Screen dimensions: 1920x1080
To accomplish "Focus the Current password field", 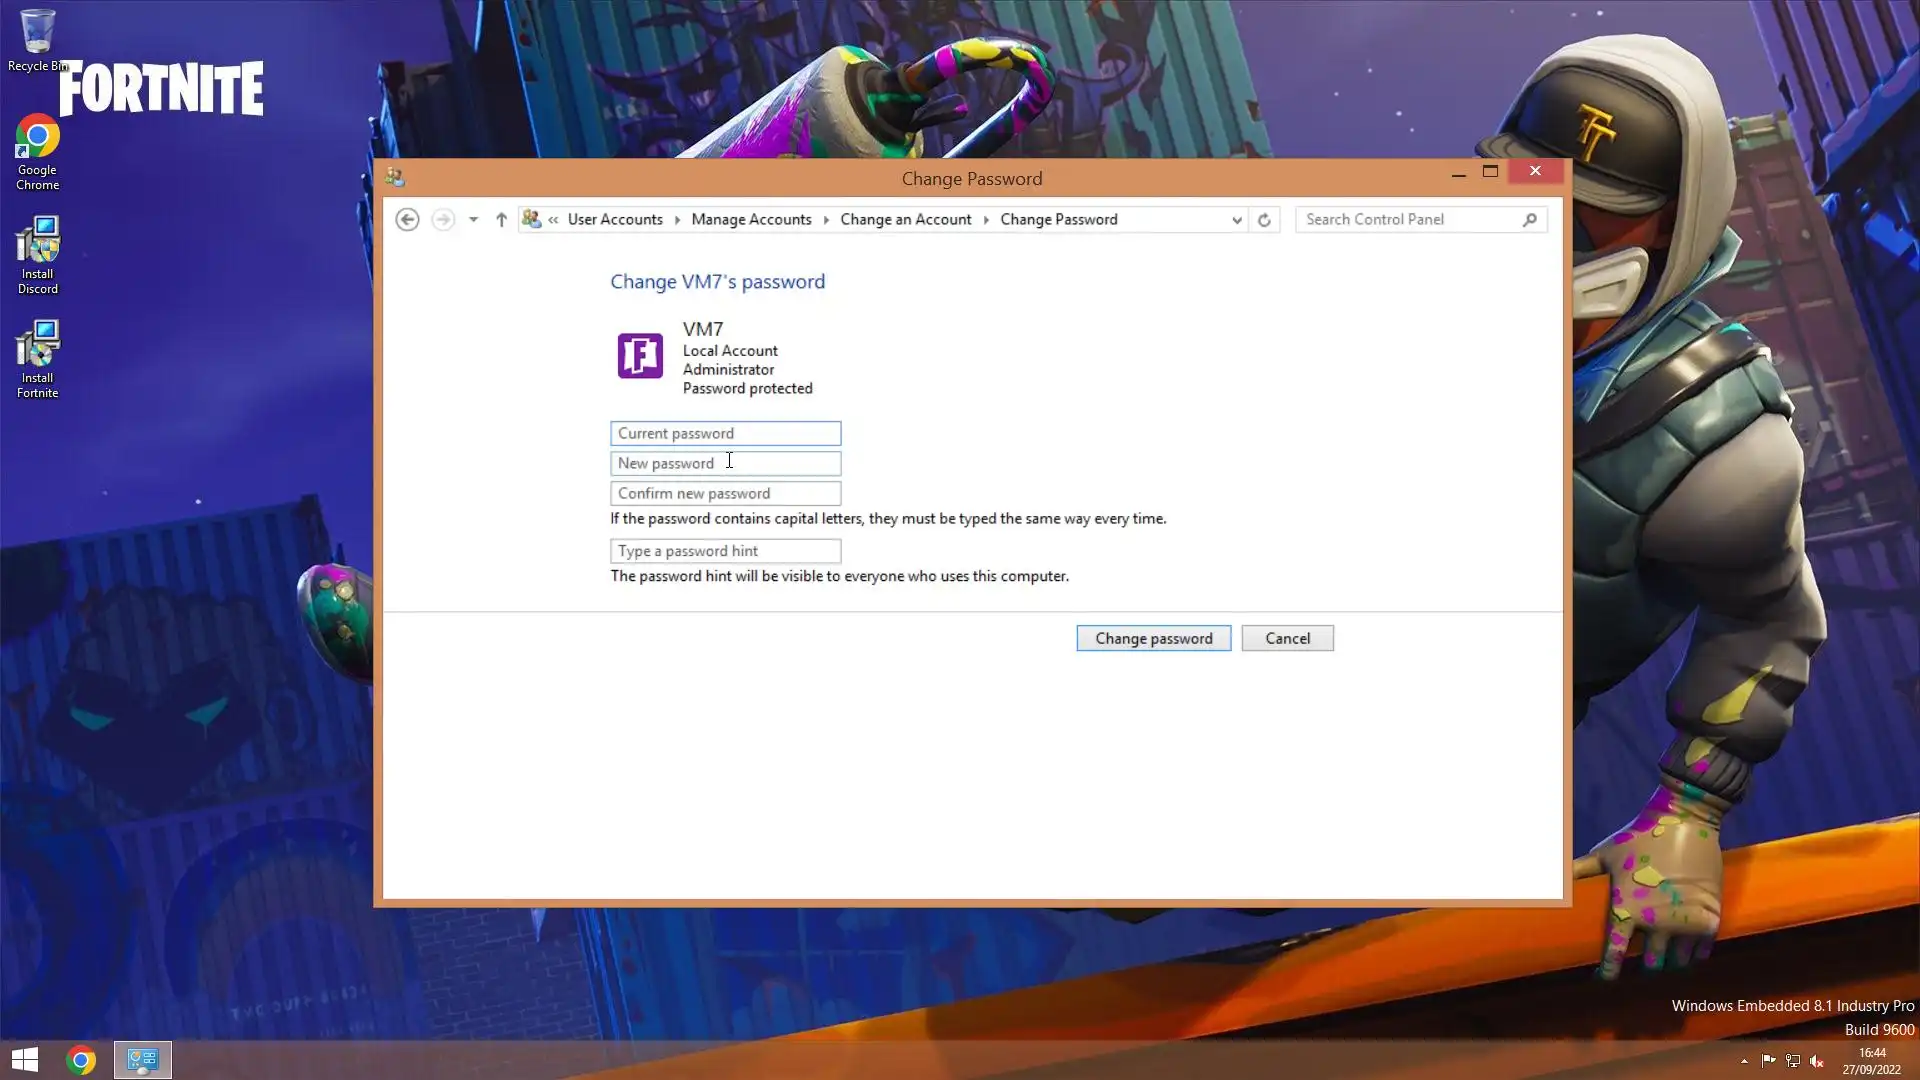I will [725, 433].
